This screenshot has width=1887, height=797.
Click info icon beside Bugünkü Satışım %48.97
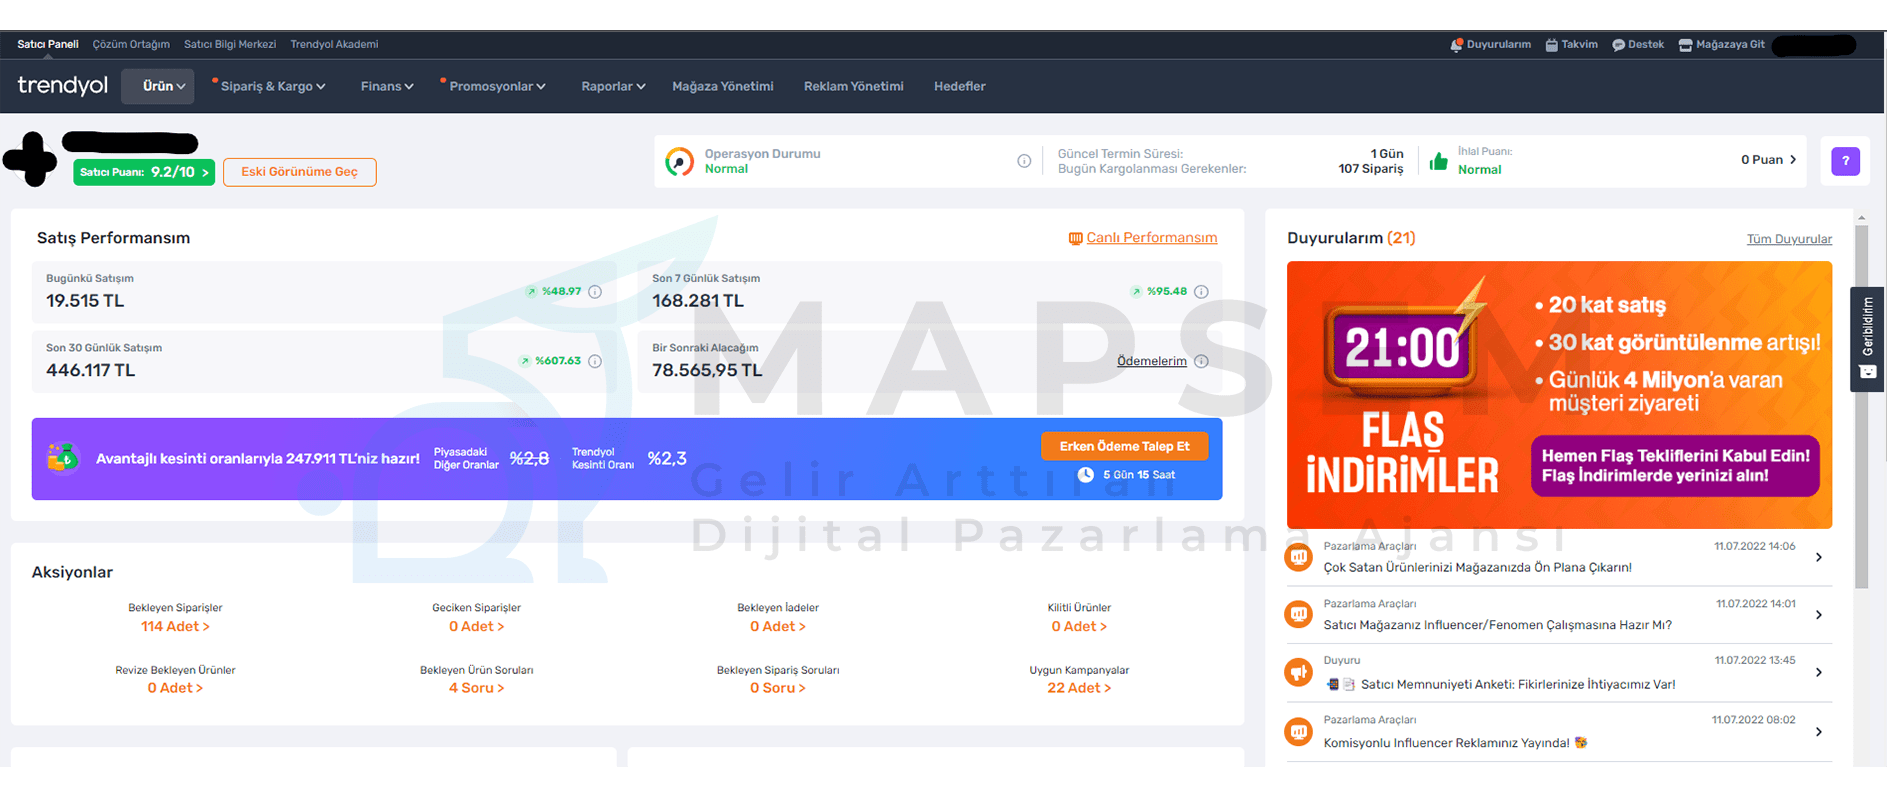pyautogui.click(x=595, y=292)
